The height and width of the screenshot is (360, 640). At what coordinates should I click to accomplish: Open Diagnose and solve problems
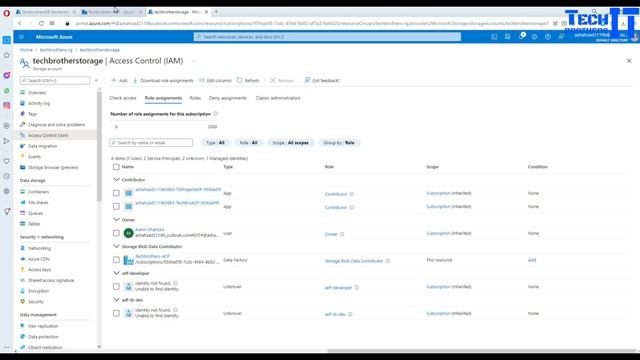pos(56,124)
